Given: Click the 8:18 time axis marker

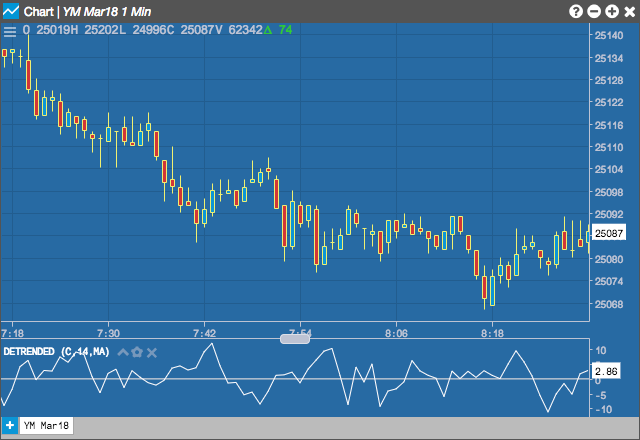Looking at the screenshot, I should [492, 333].
